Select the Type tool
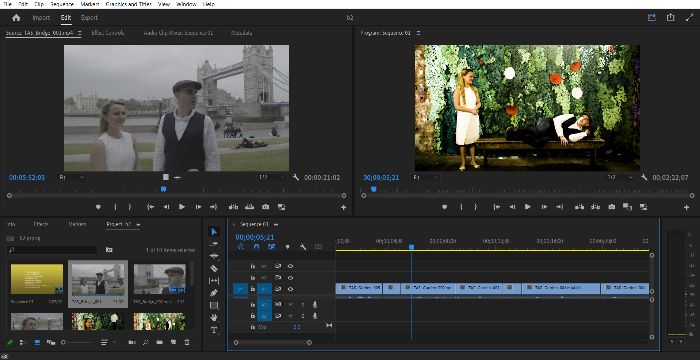 (214, 330)
